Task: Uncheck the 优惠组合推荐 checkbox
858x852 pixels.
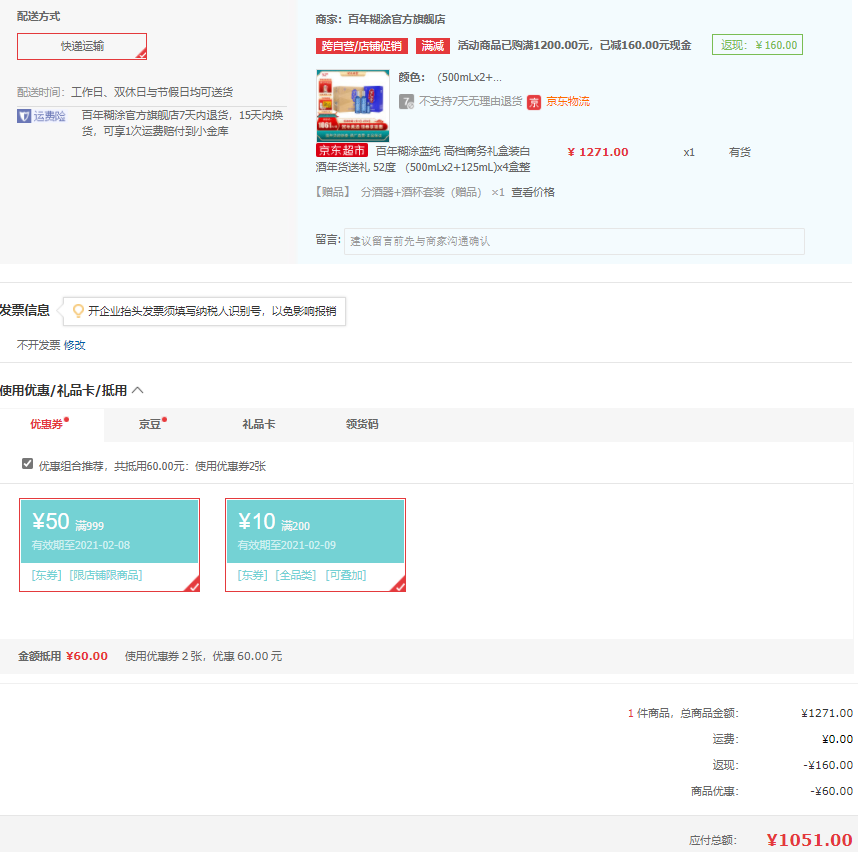Action: click(x=27, y=464)
